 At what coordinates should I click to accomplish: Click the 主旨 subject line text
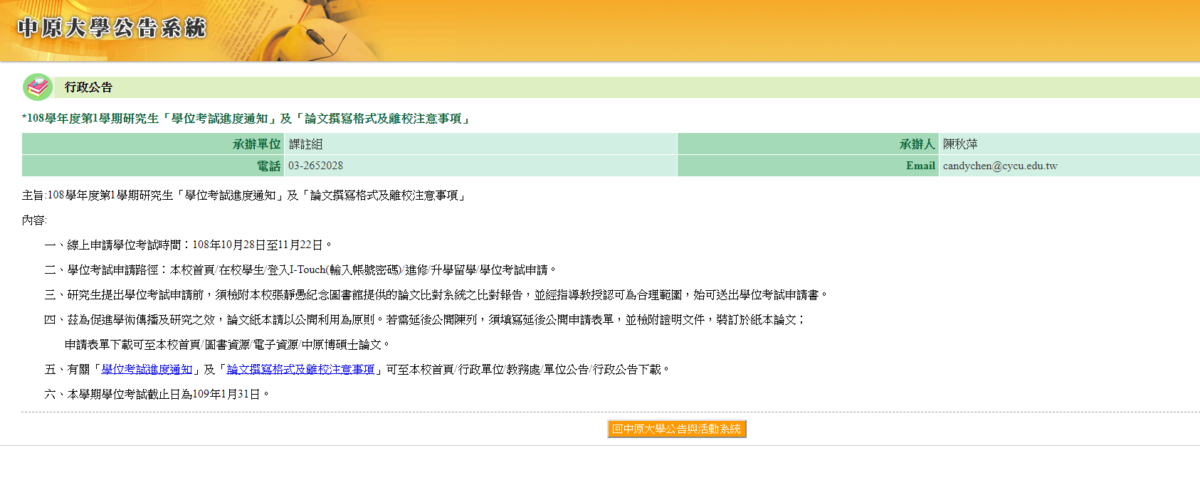pos(243,195)
